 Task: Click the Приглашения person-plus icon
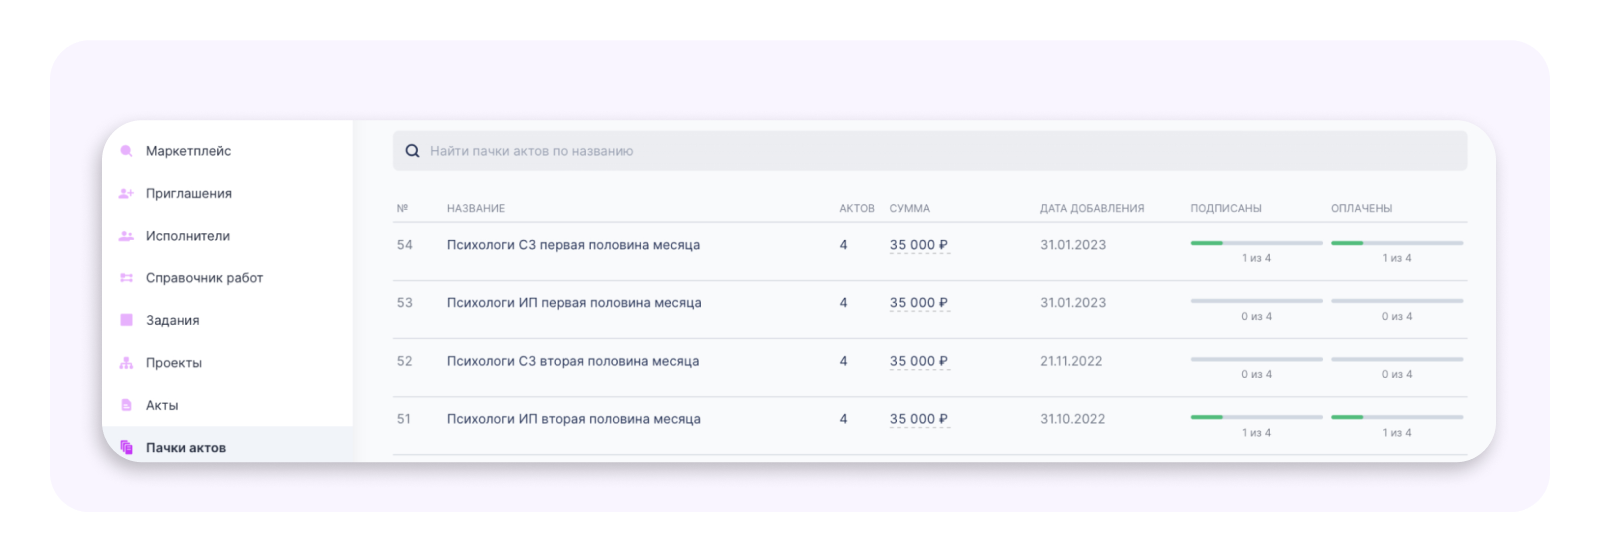[x=126, y=194]
